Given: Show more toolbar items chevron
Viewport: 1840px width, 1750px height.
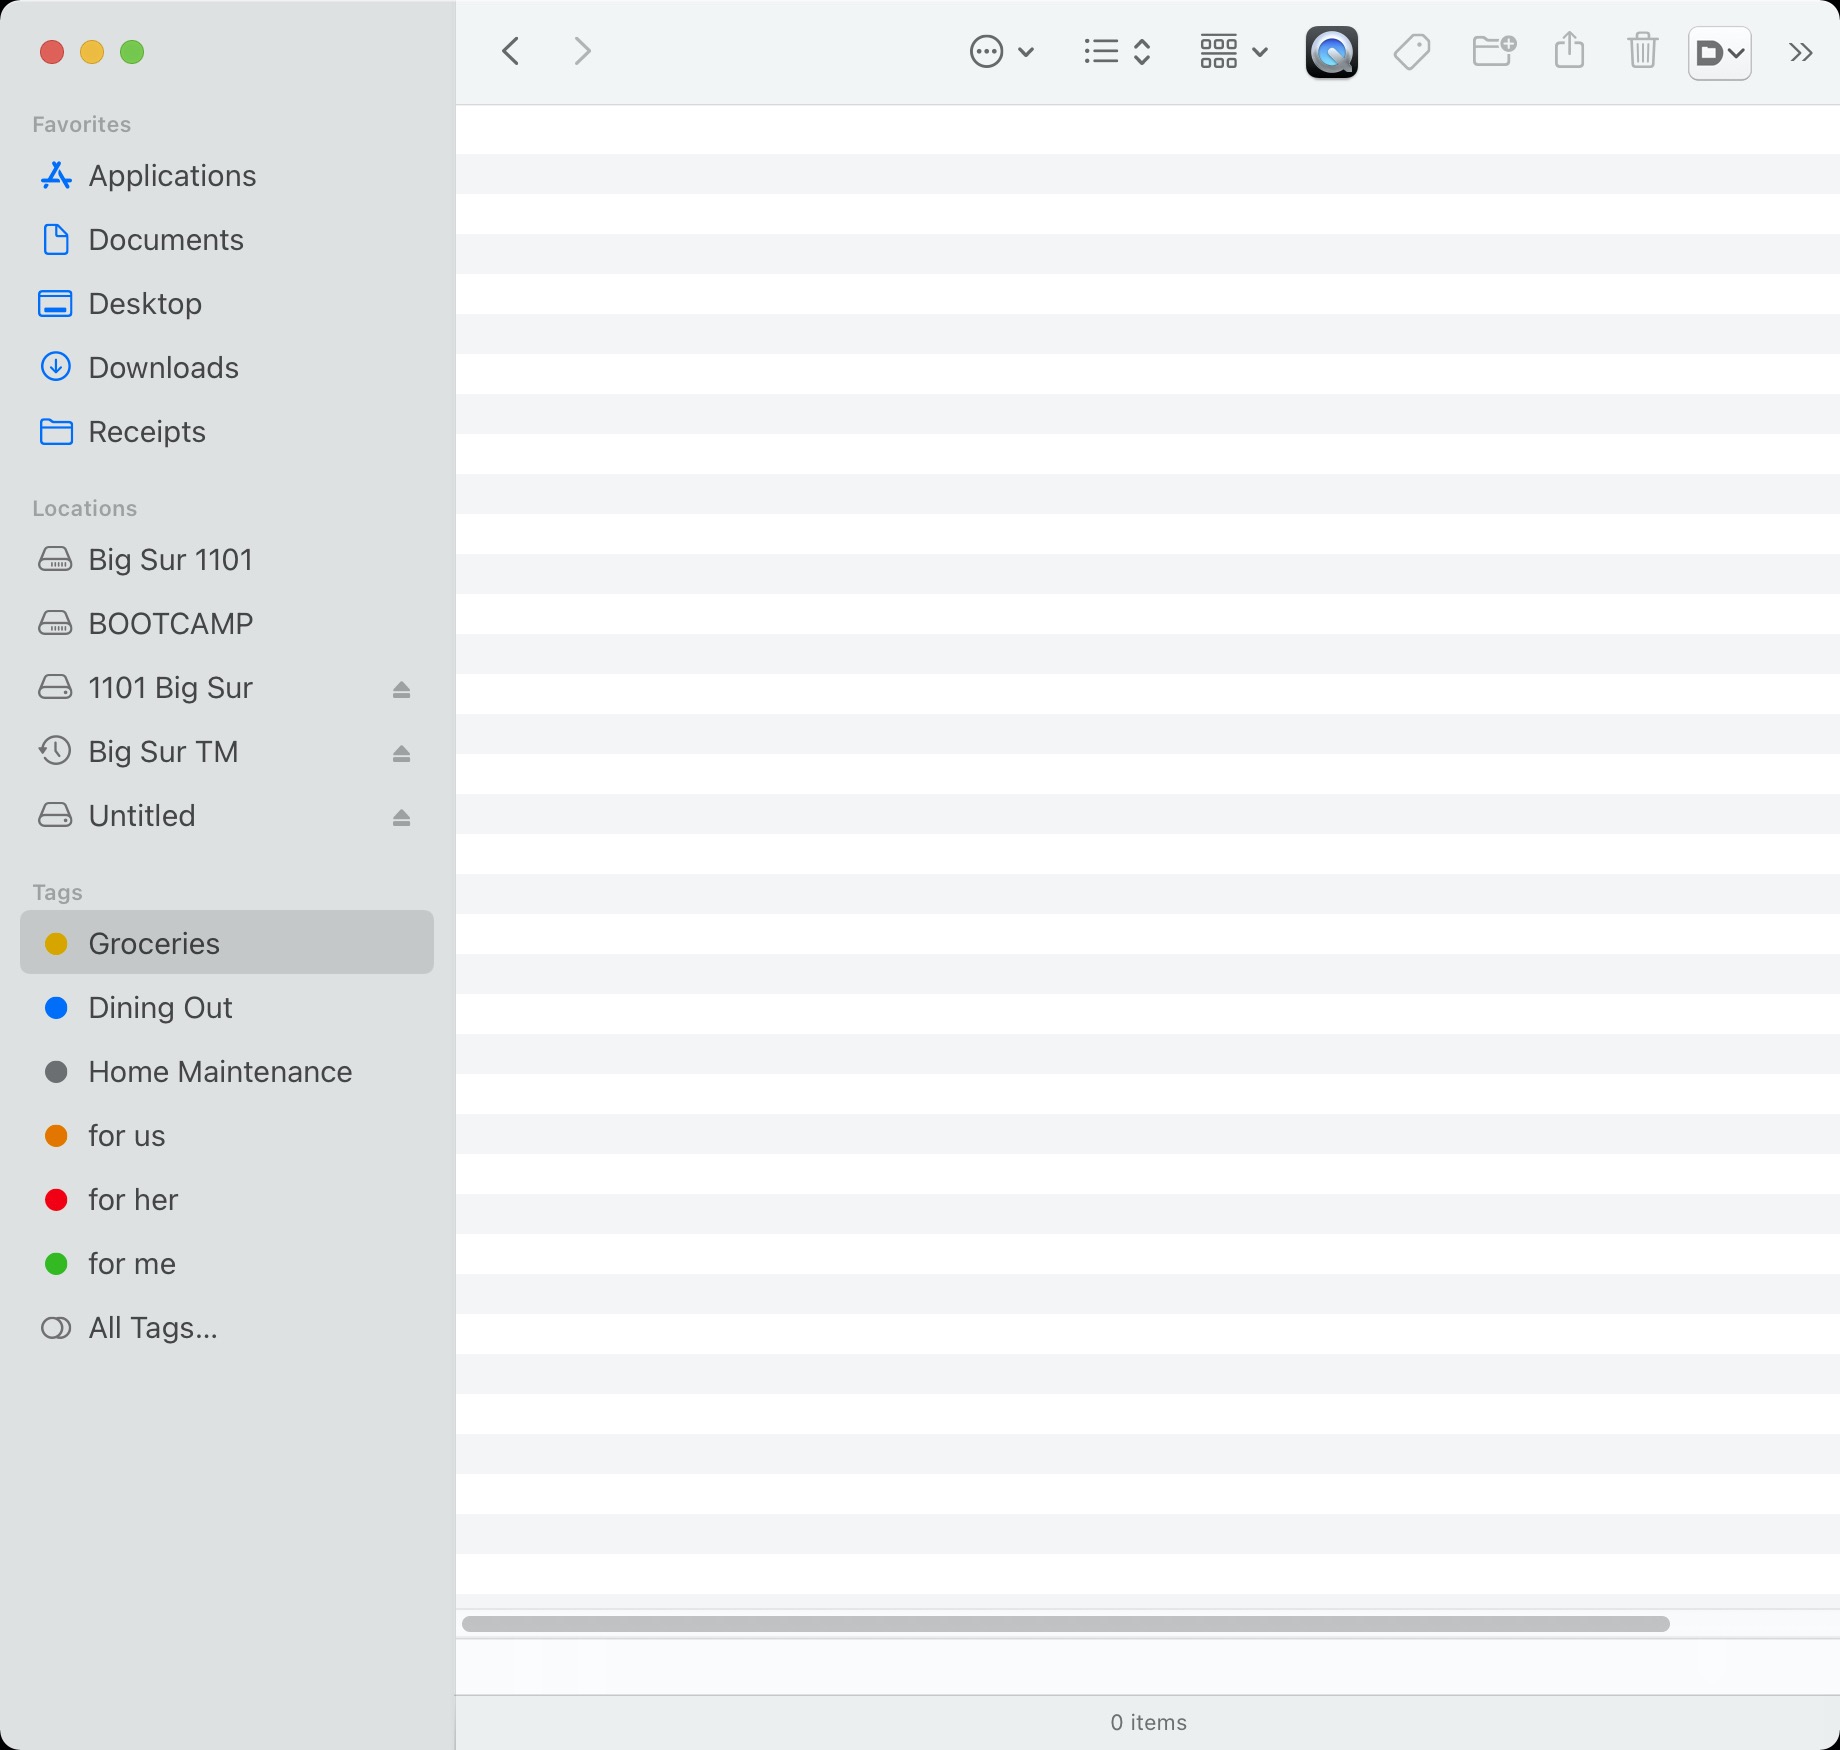Looking at the screenshot, I should pos(1801,52).
